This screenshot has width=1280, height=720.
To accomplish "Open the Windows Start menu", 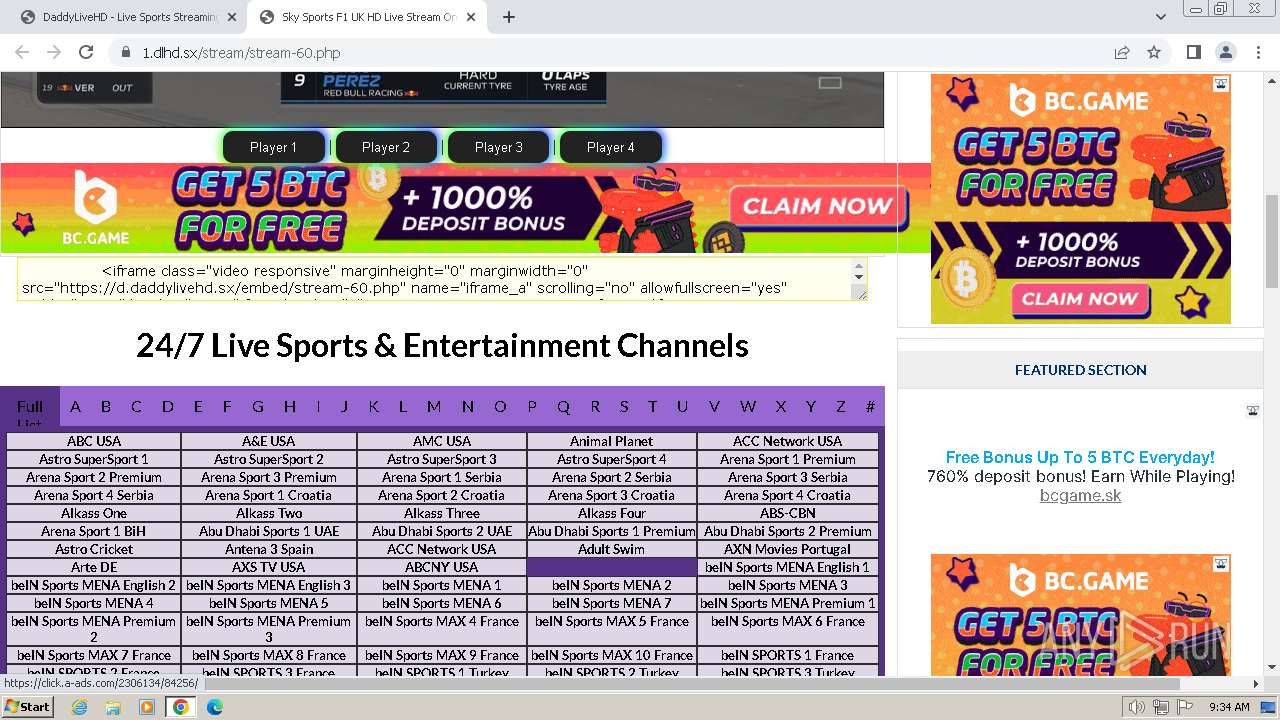I will pyautogui.click(x=27, y=707).
